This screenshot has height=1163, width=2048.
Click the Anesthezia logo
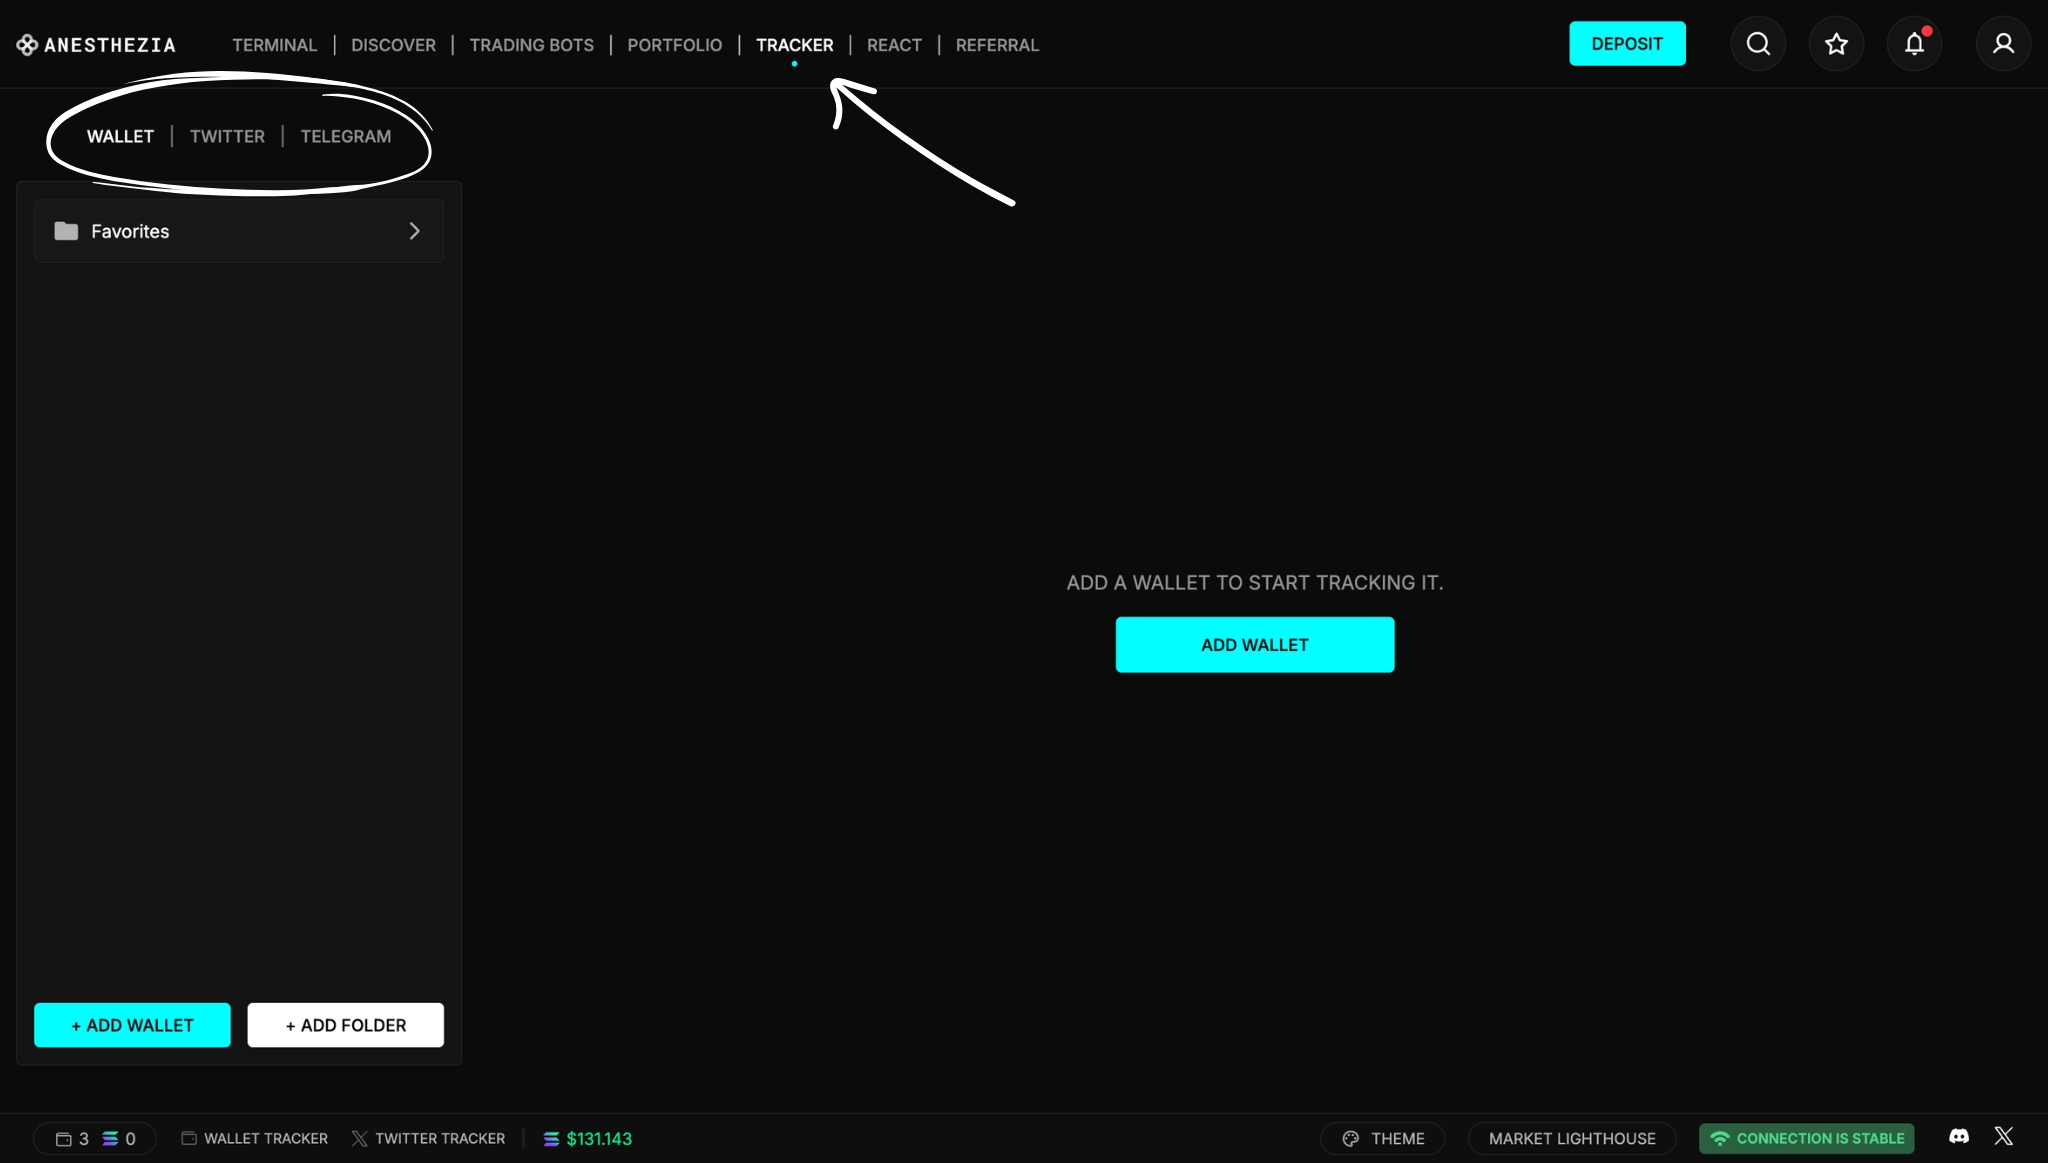[x=96, y=45]
